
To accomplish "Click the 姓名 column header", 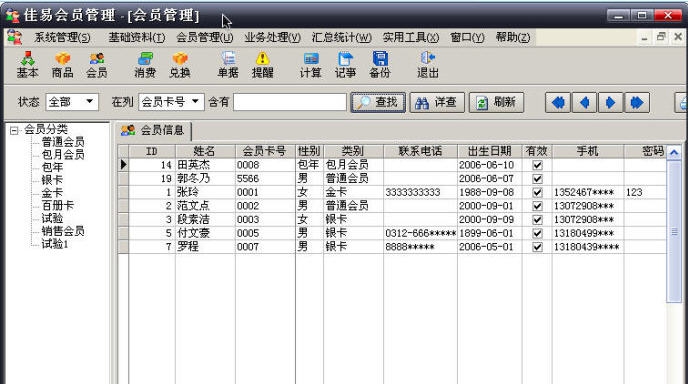I will click(x=205, y=151).
